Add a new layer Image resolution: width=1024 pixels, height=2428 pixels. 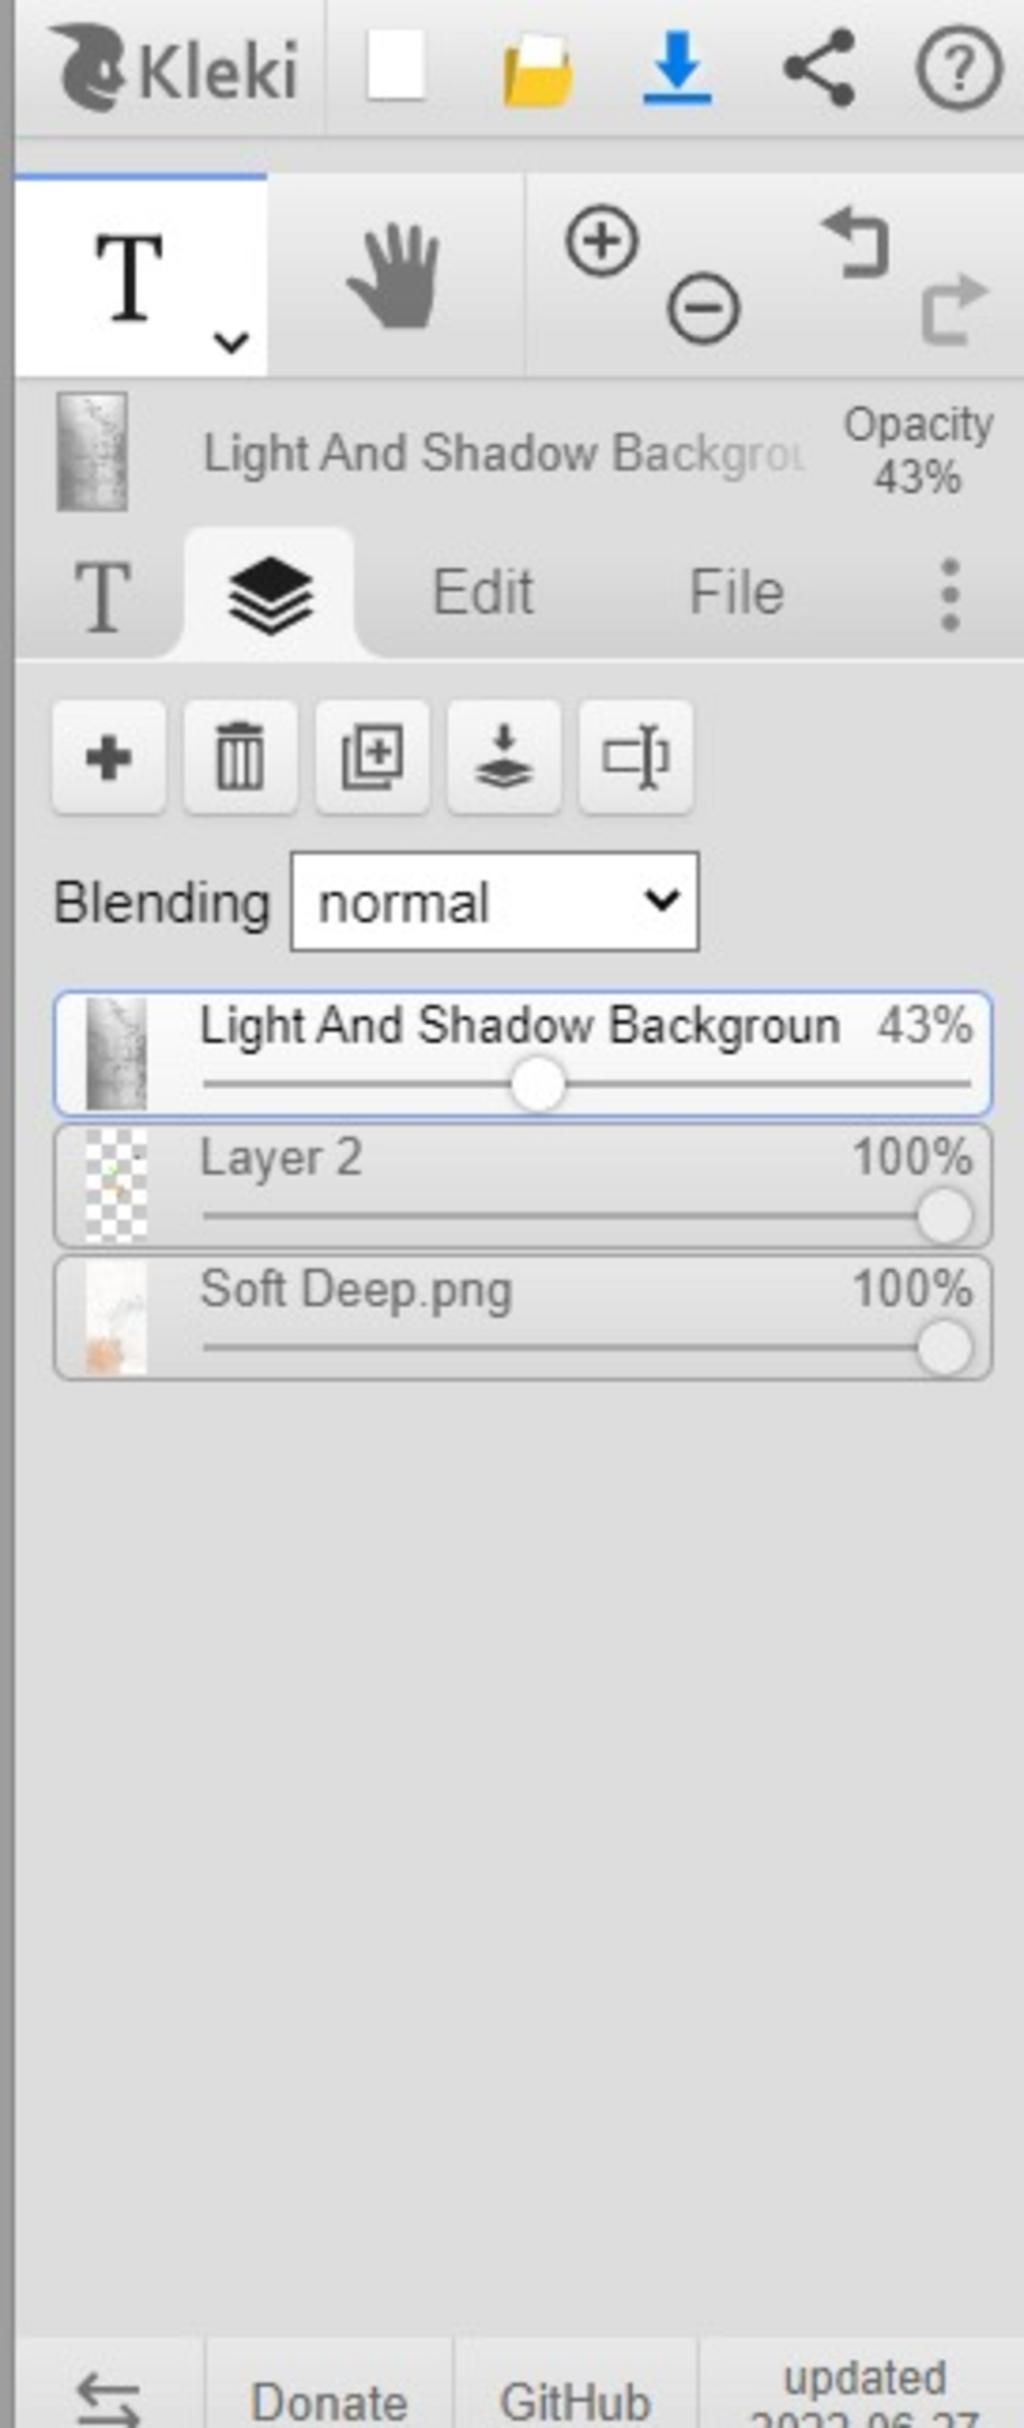pyautogui.click(x=109, y=757)
